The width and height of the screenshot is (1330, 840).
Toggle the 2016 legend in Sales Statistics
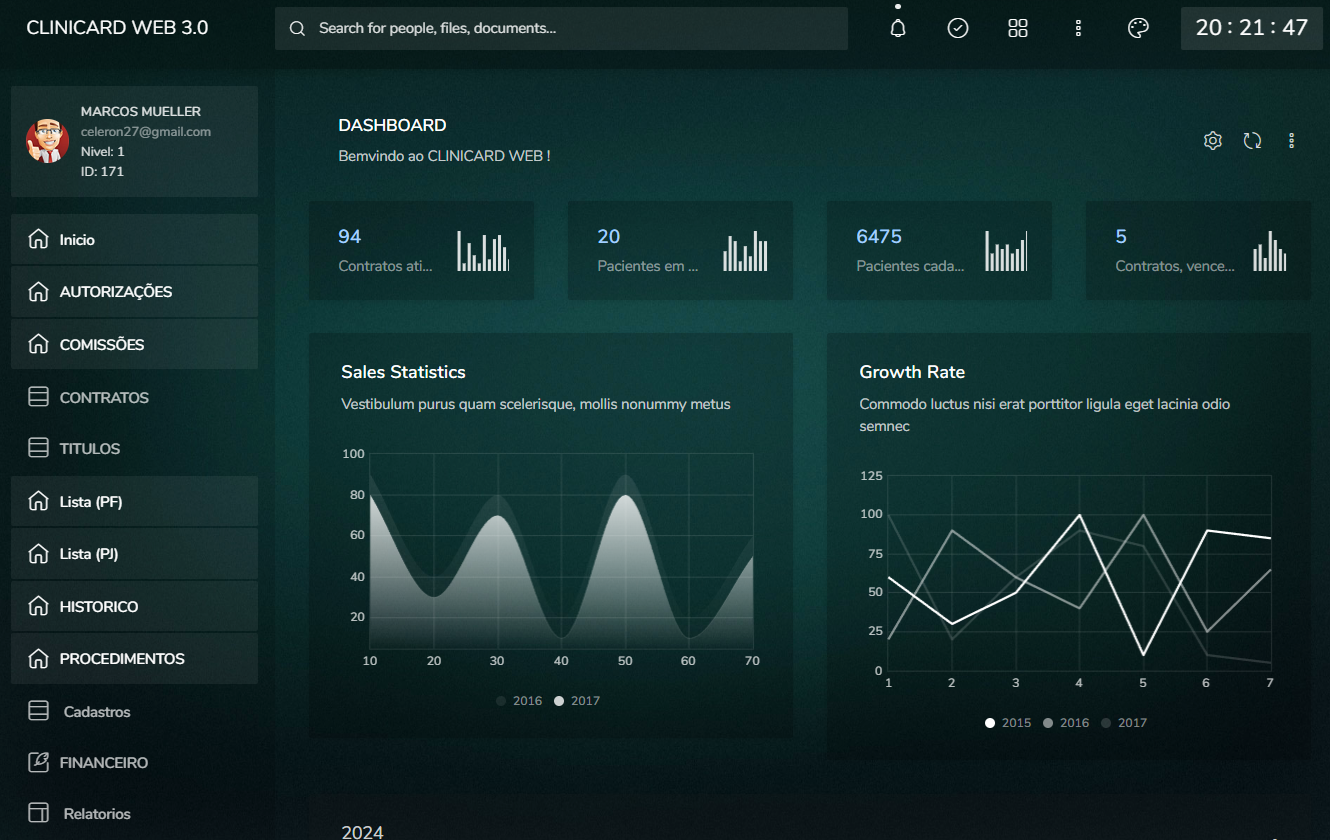click(519, 701)
